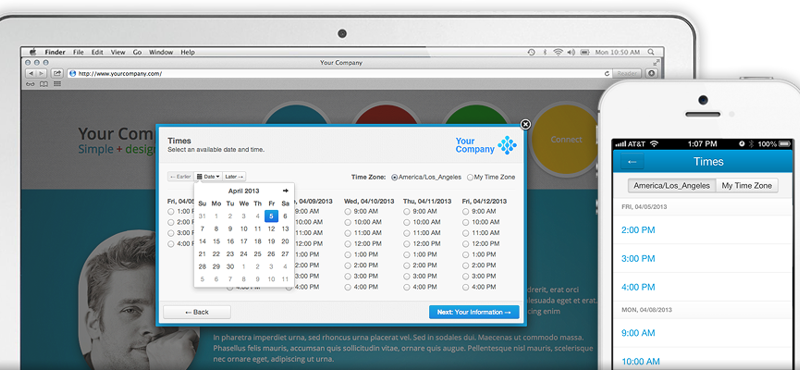Image resolution: width=800 pixels, height=370 pixels.
Task: Click the Apple menu icon
Action: (33, 52)
